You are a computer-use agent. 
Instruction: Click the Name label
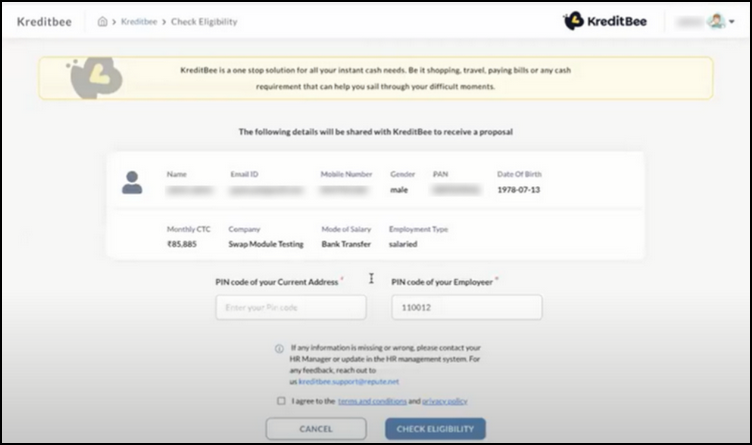point(176,174)
